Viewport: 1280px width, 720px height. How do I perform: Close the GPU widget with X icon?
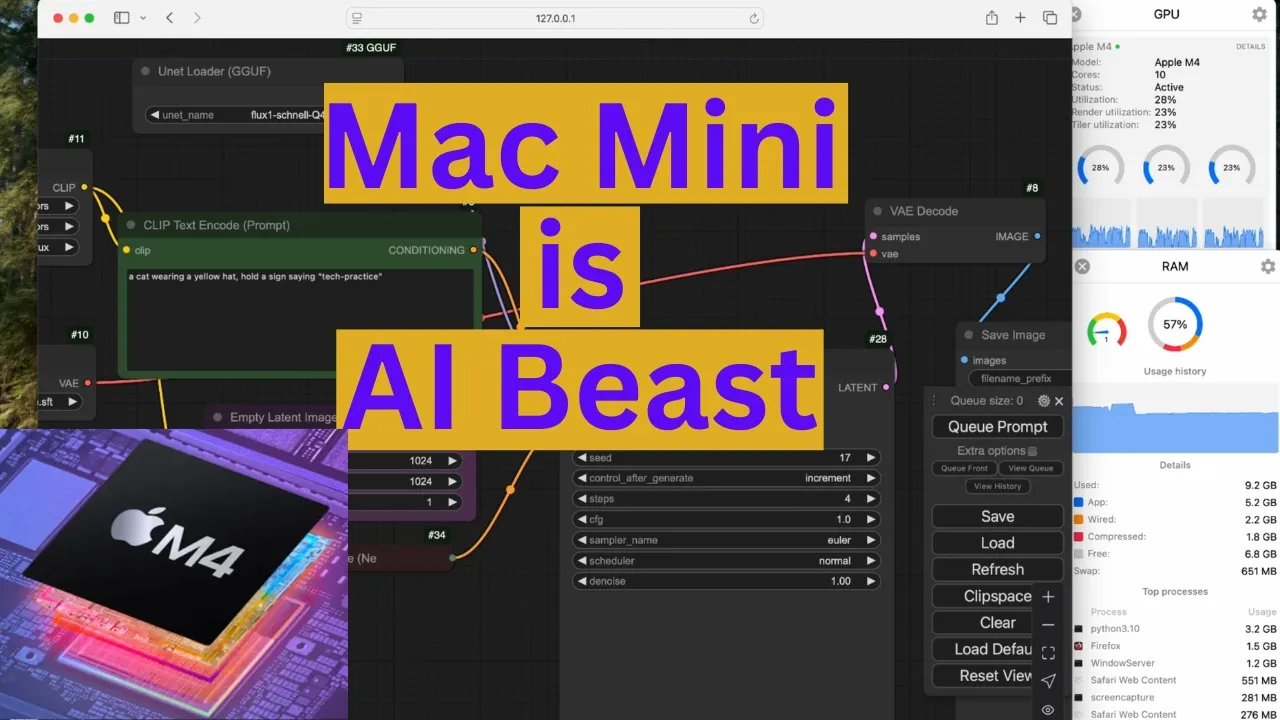click(x=1076, y=14)
